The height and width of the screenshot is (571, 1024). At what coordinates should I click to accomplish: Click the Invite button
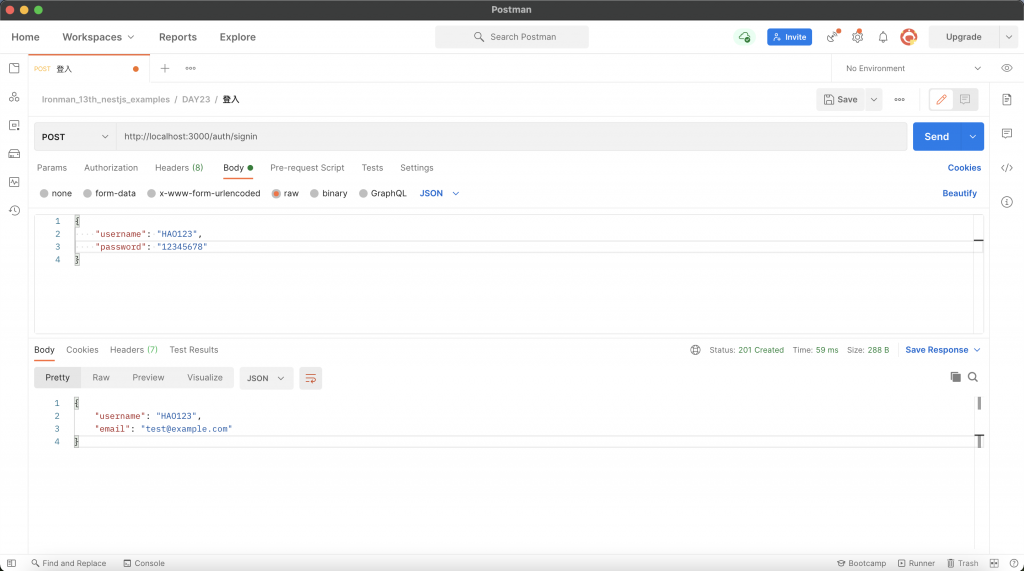(x=790, y=37)
